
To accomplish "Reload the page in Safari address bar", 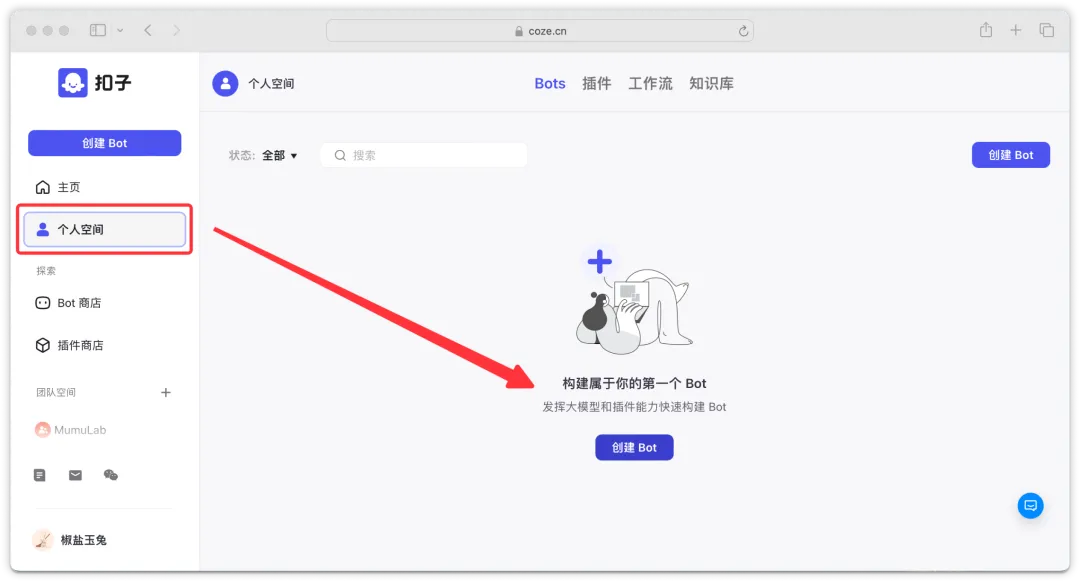I will (x=743, y=31).
